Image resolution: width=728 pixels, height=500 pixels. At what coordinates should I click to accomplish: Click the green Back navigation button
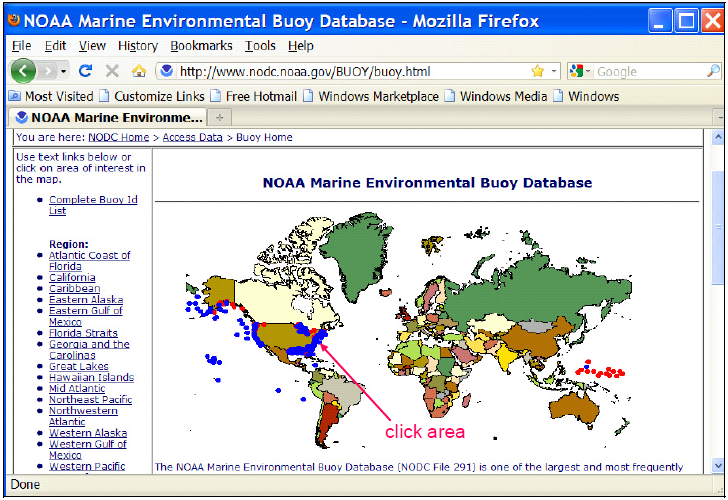click(x=23, y=71)
